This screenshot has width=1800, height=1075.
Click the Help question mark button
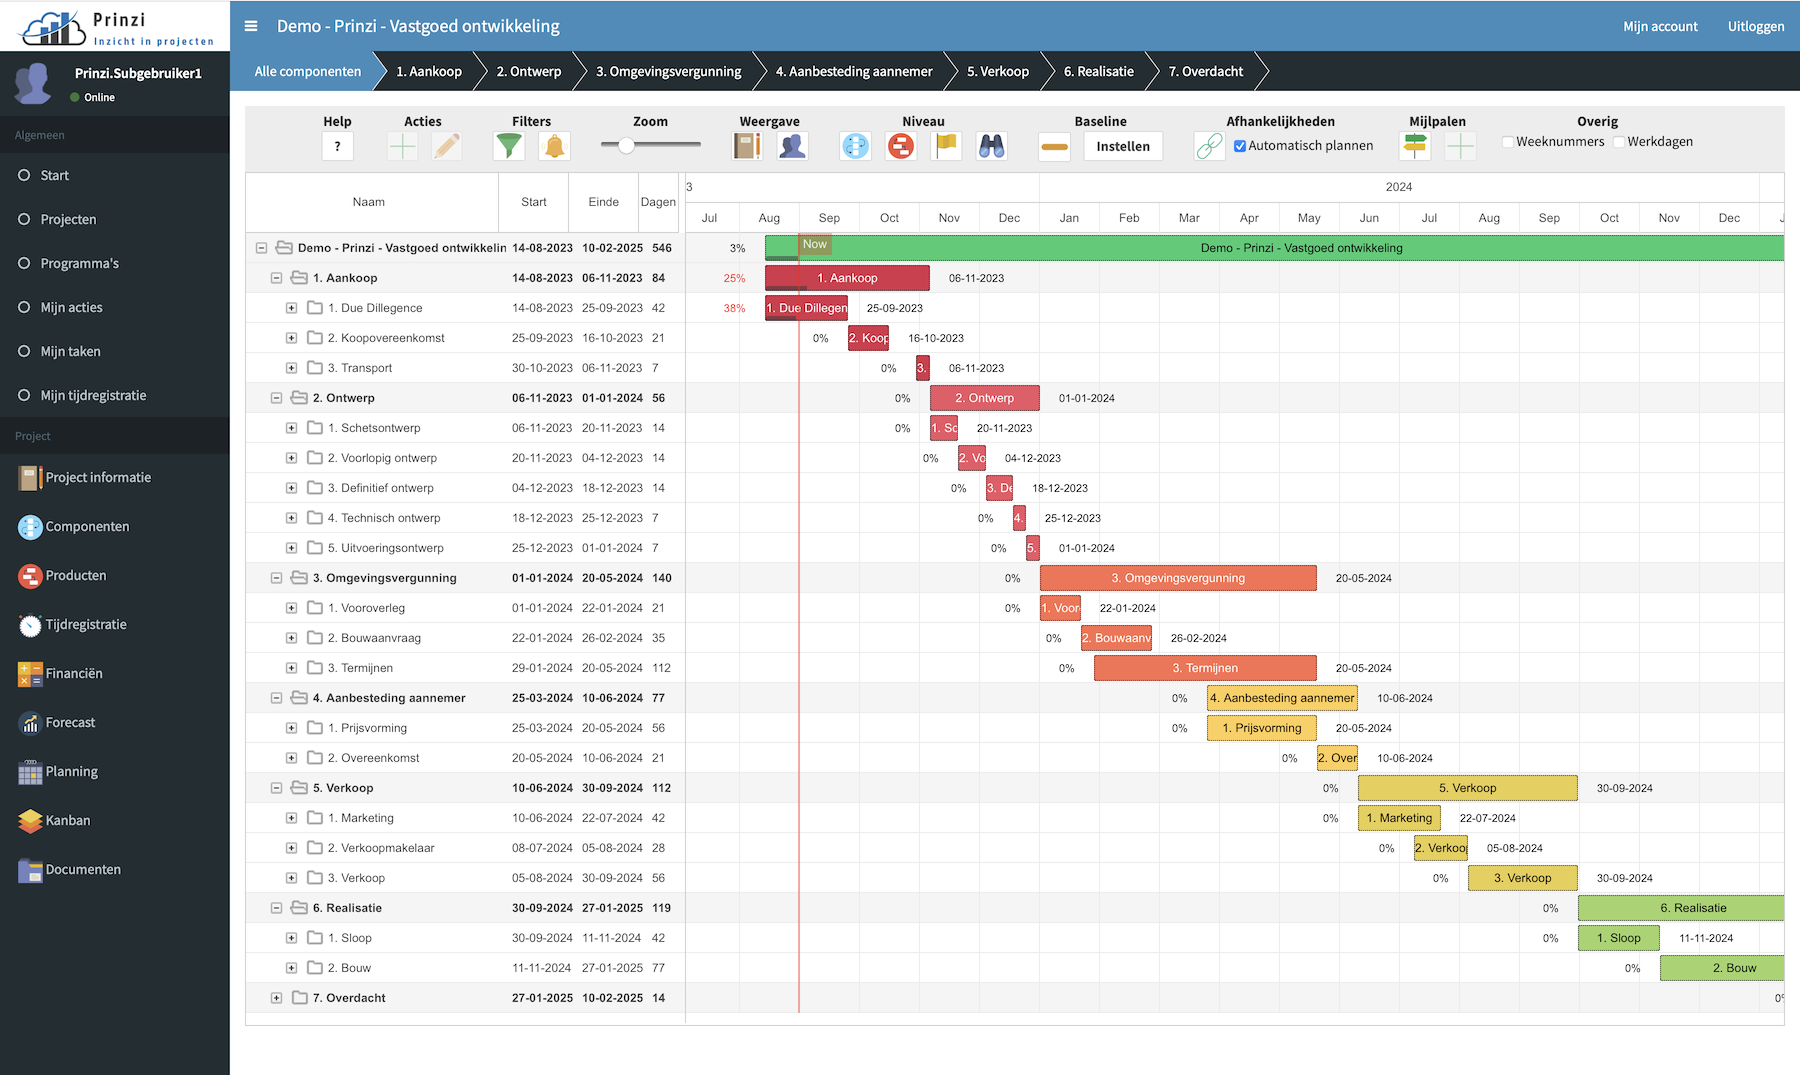(x=337, y=146)
